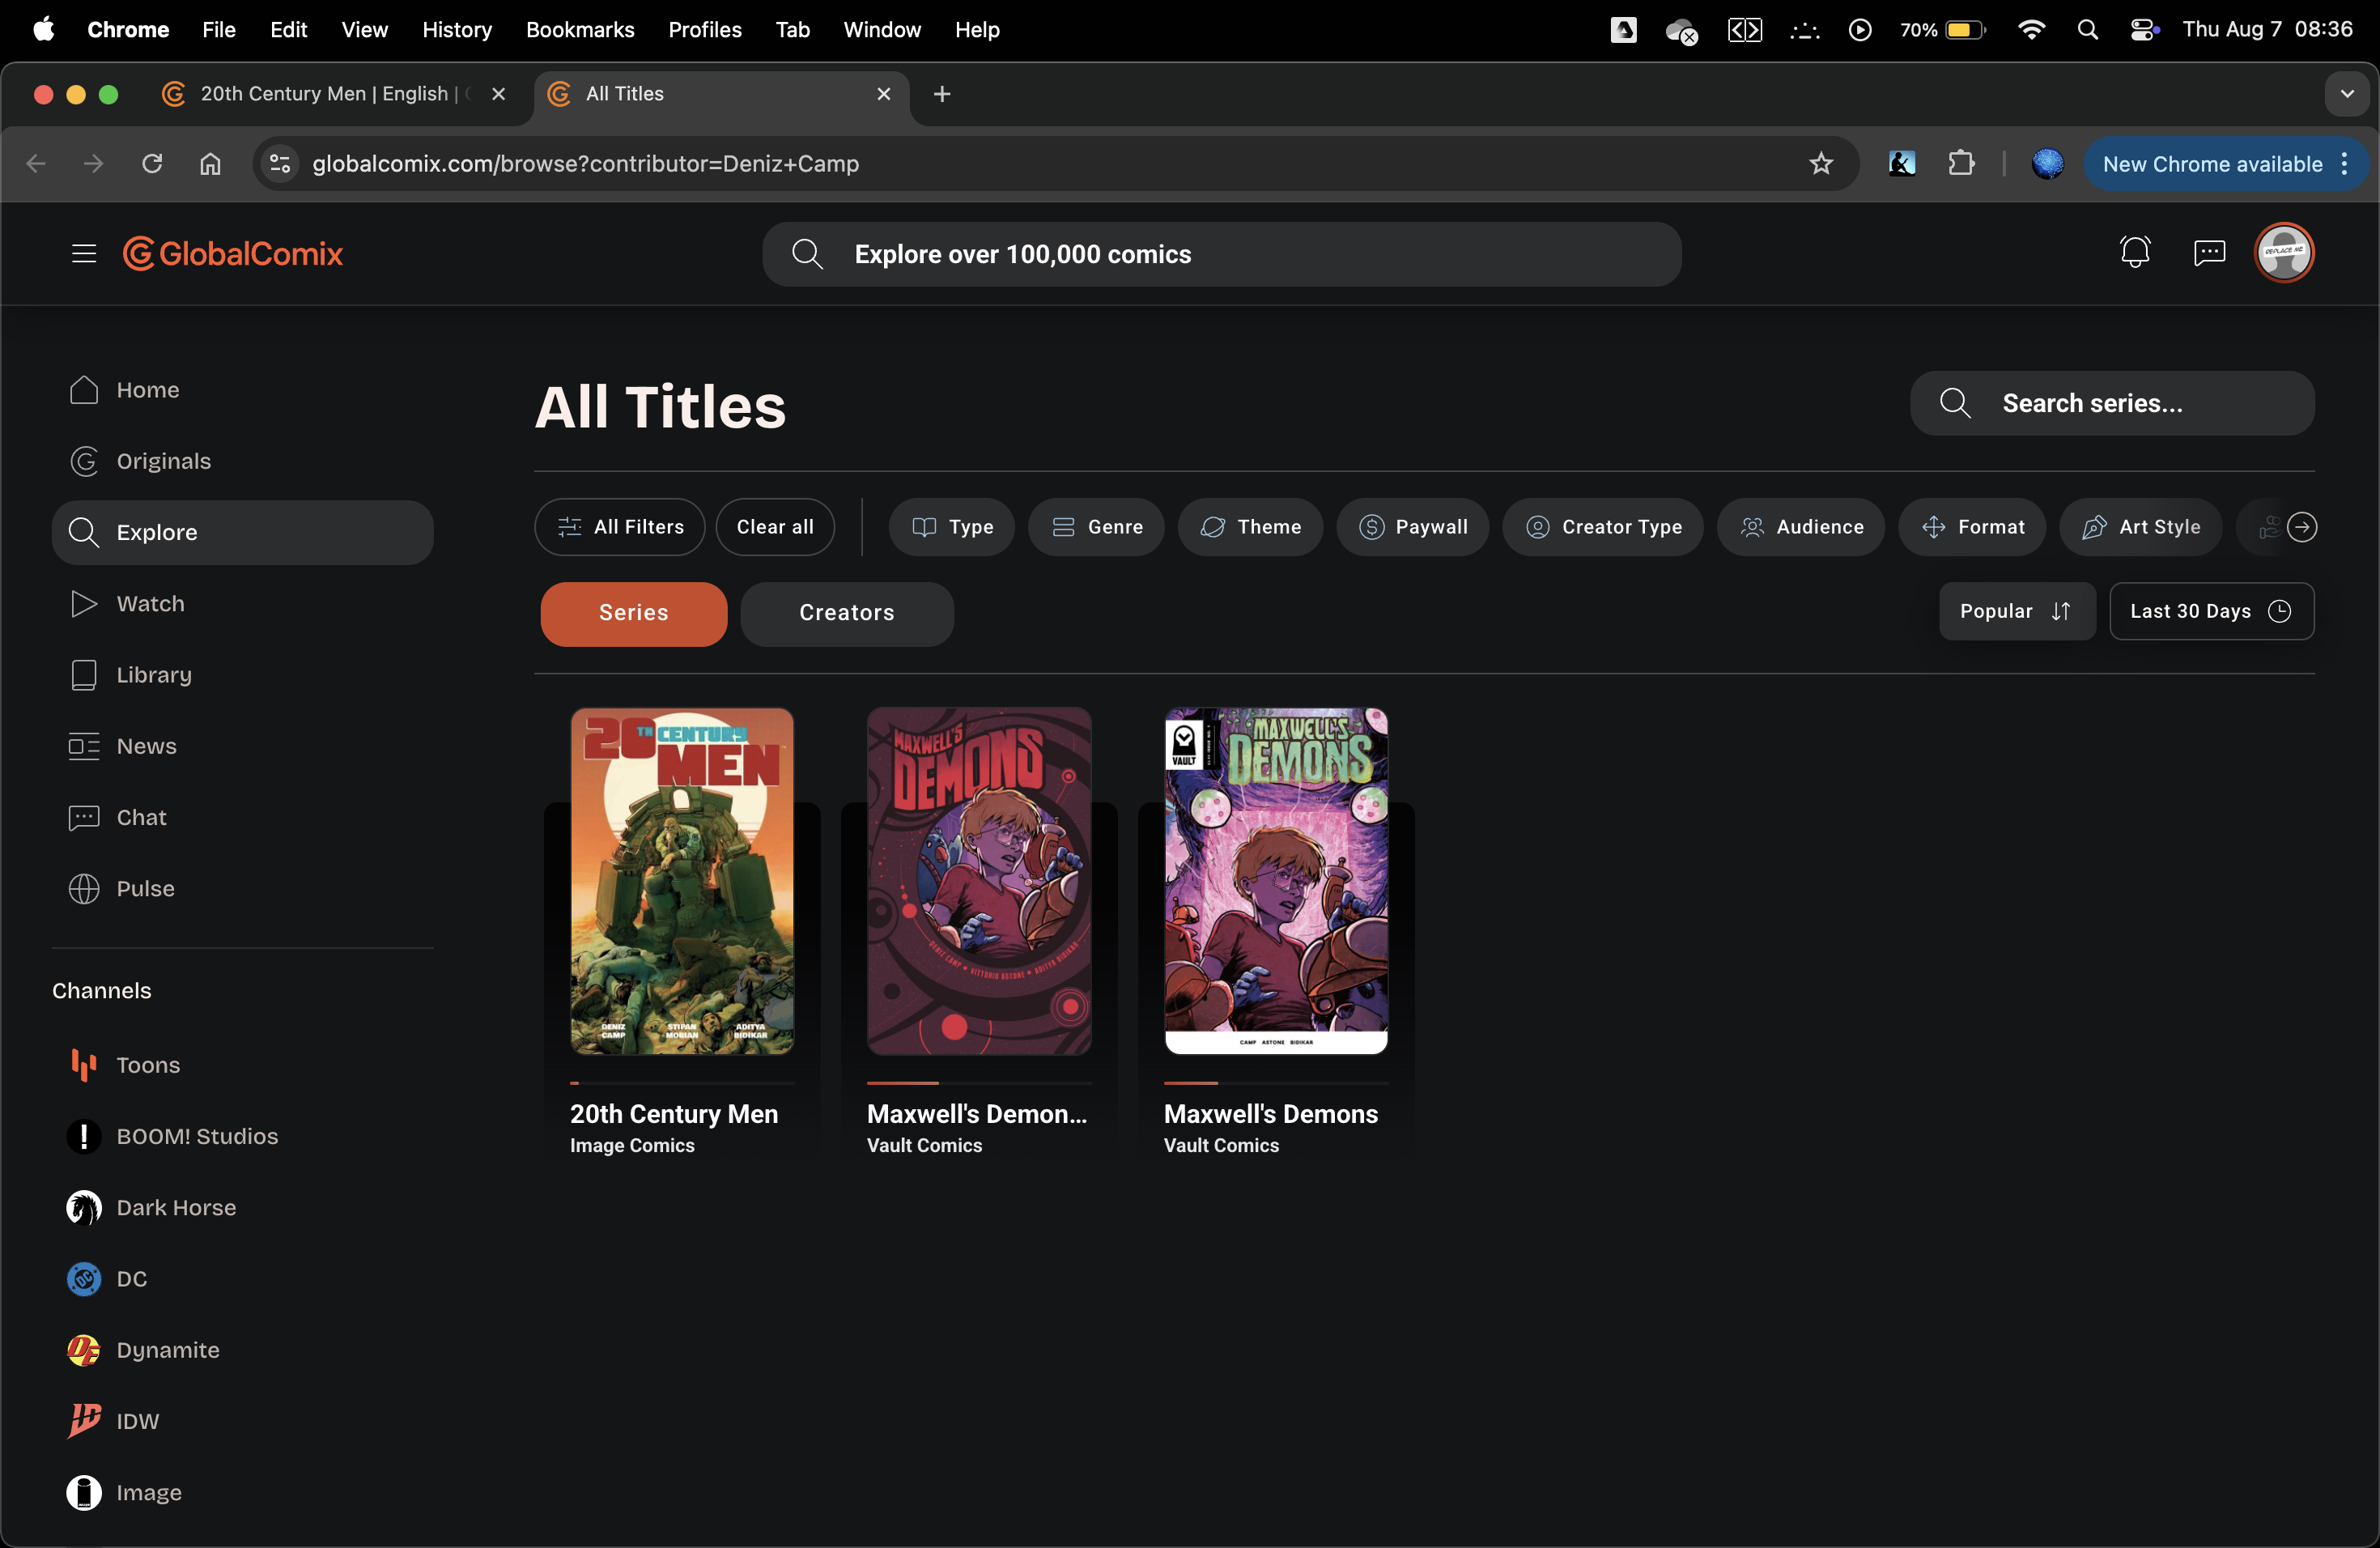Screen dimensions: 2380x1548
Task: Open the Image Comics publisher link
Action: [x=632, y=1146]
